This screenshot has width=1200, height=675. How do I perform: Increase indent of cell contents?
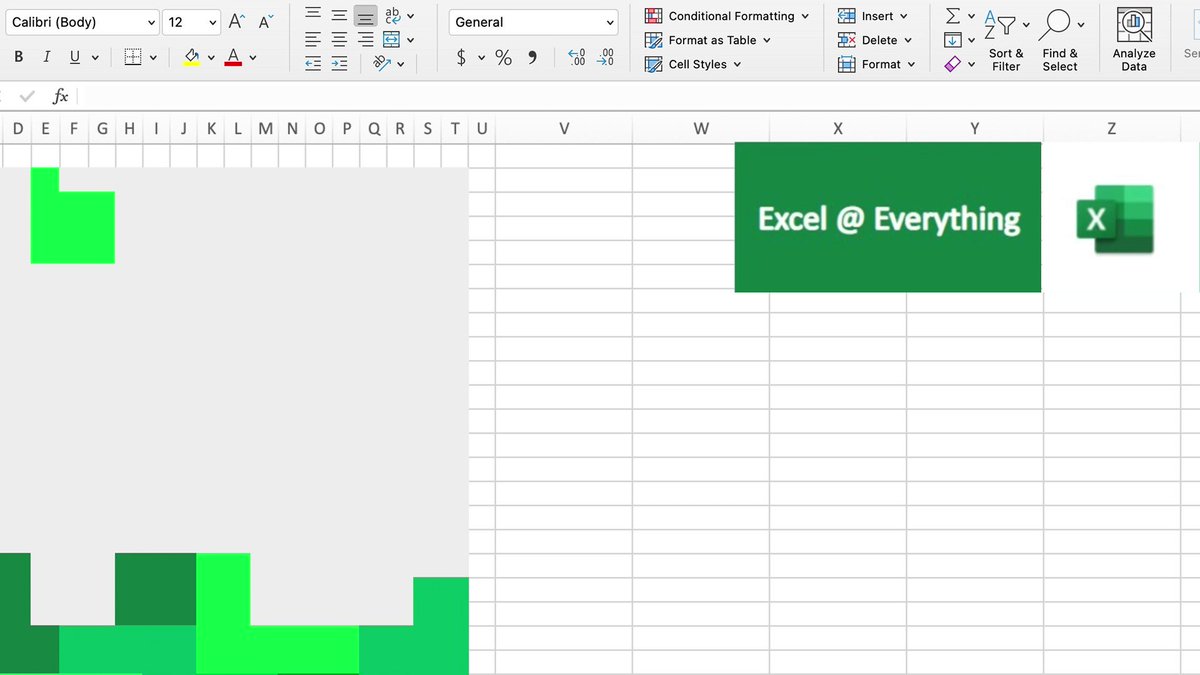tap(339, 63)
